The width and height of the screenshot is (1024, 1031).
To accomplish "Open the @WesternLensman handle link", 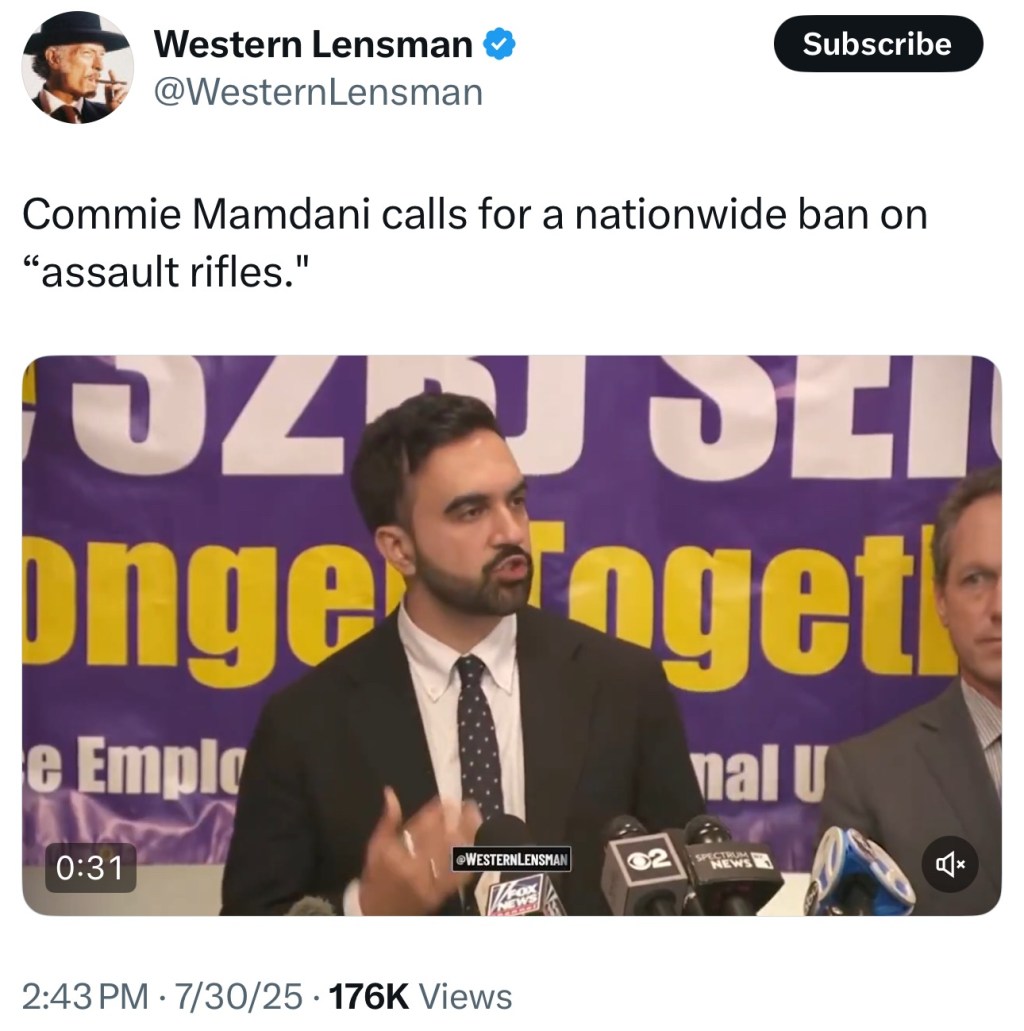I will pyautogui.click(x=318, y=92).
